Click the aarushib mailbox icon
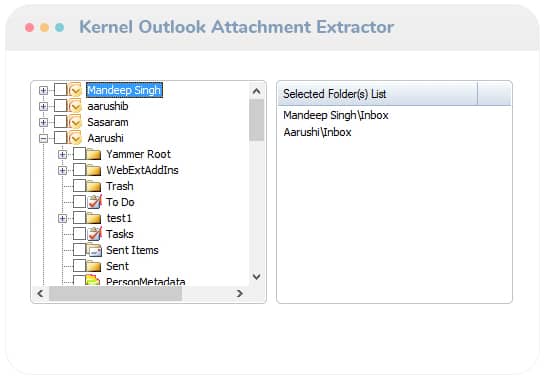 pyautogui.click(x=74, y=106)
